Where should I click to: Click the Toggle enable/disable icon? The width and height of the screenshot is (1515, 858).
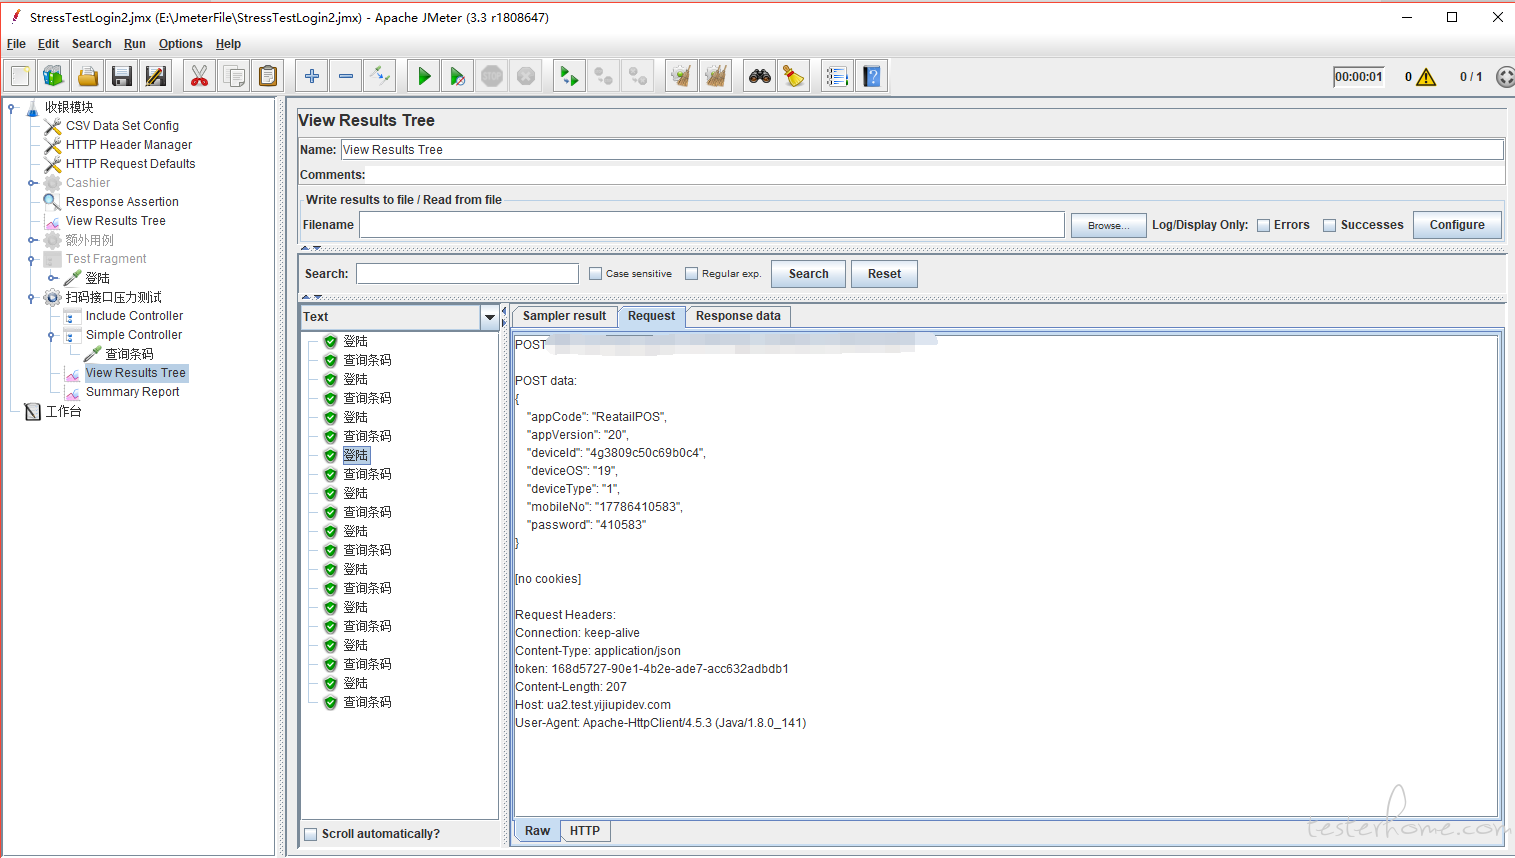pos(380,76)
